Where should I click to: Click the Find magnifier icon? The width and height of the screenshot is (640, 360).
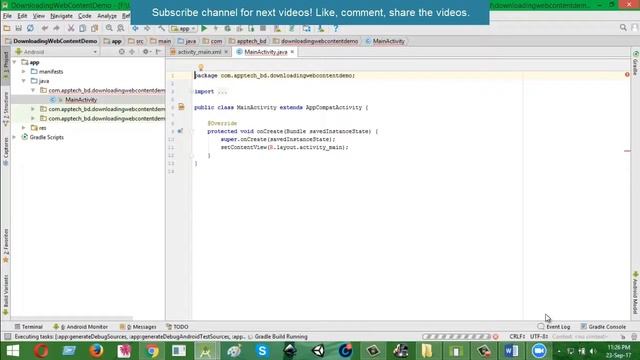click(x=109, y=28)
